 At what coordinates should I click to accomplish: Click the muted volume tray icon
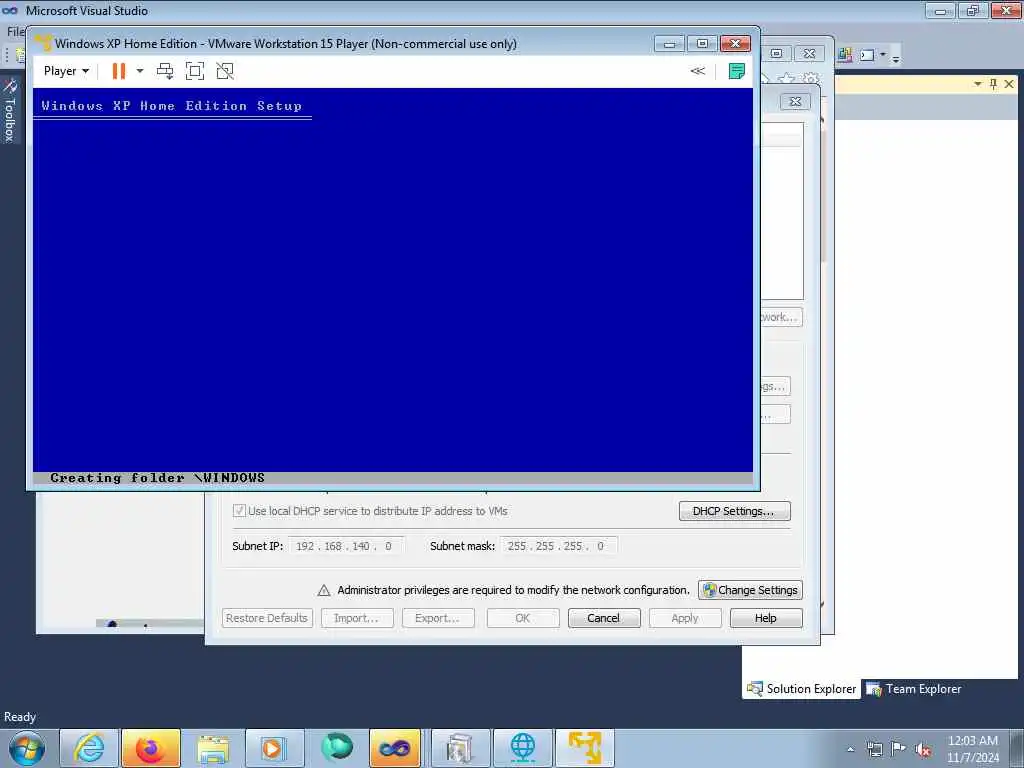pos(923,749)
